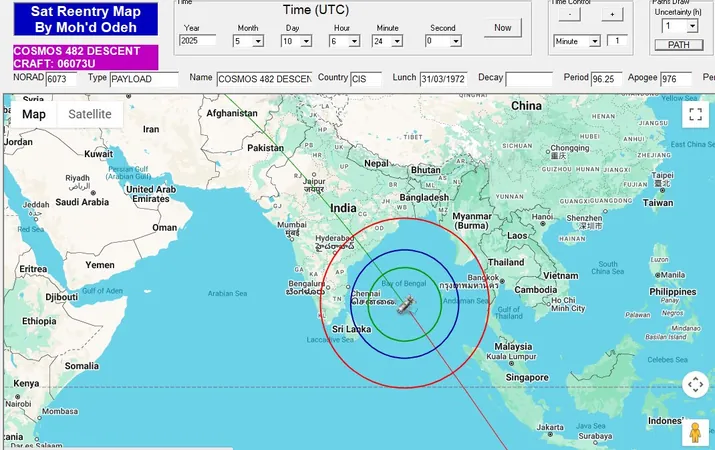Click the Country field showing CIS
This screenshot has width=715, height=450.
[366, 79]
